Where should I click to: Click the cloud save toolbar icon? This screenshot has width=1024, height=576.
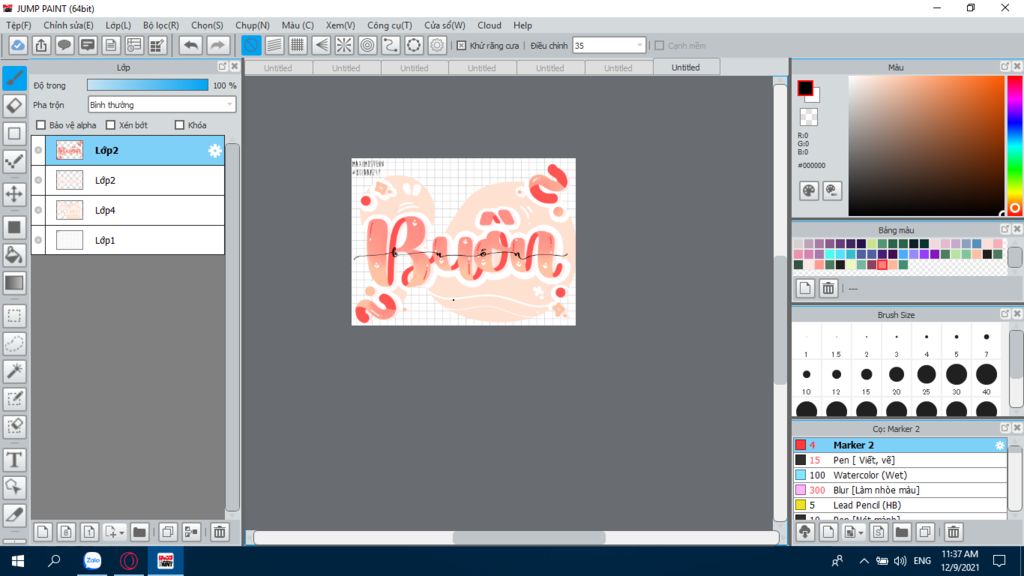pyautogui.click(x=18, y=45)
